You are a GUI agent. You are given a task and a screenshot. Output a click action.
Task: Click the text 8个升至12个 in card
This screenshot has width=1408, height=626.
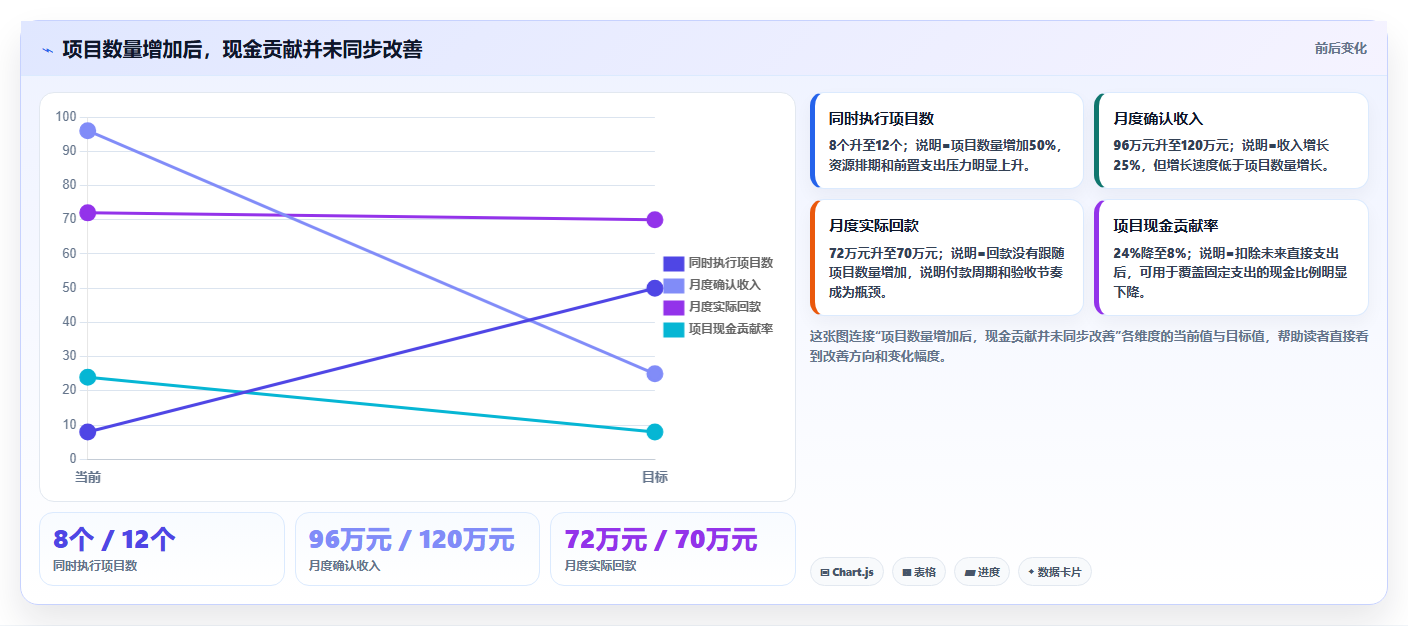(865, 145)
